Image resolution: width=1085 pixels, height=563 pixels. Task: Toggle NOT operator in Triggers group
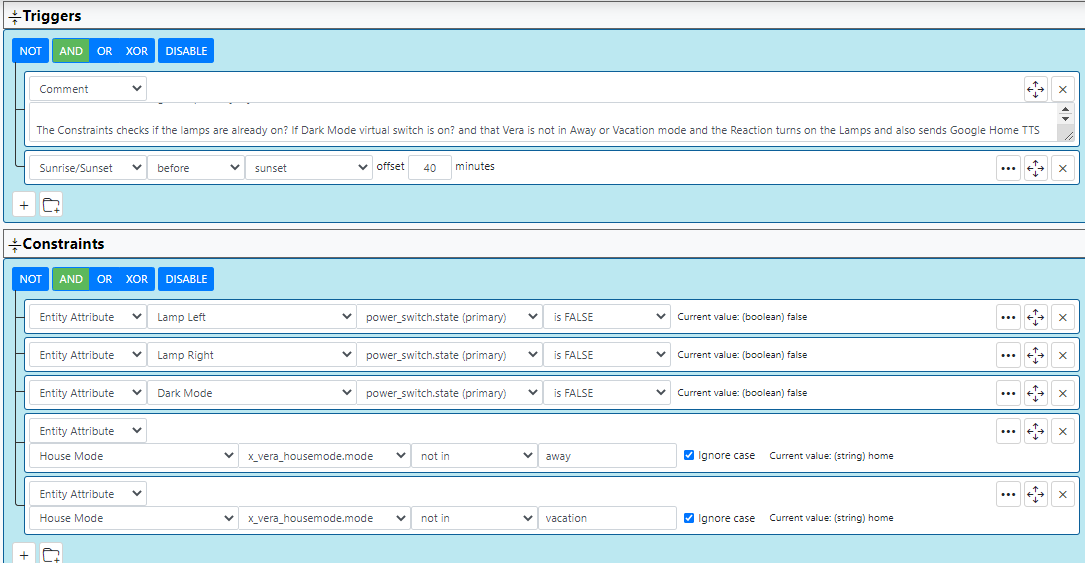click(31, 51)
